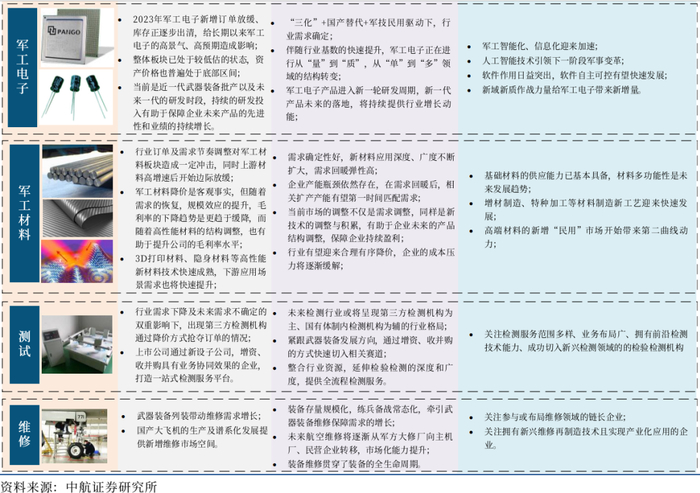Click text "装备维修贯穿了装备的全生命周期"
The width and height of the screenshot is (700, 493).
[x=355, y=464]
